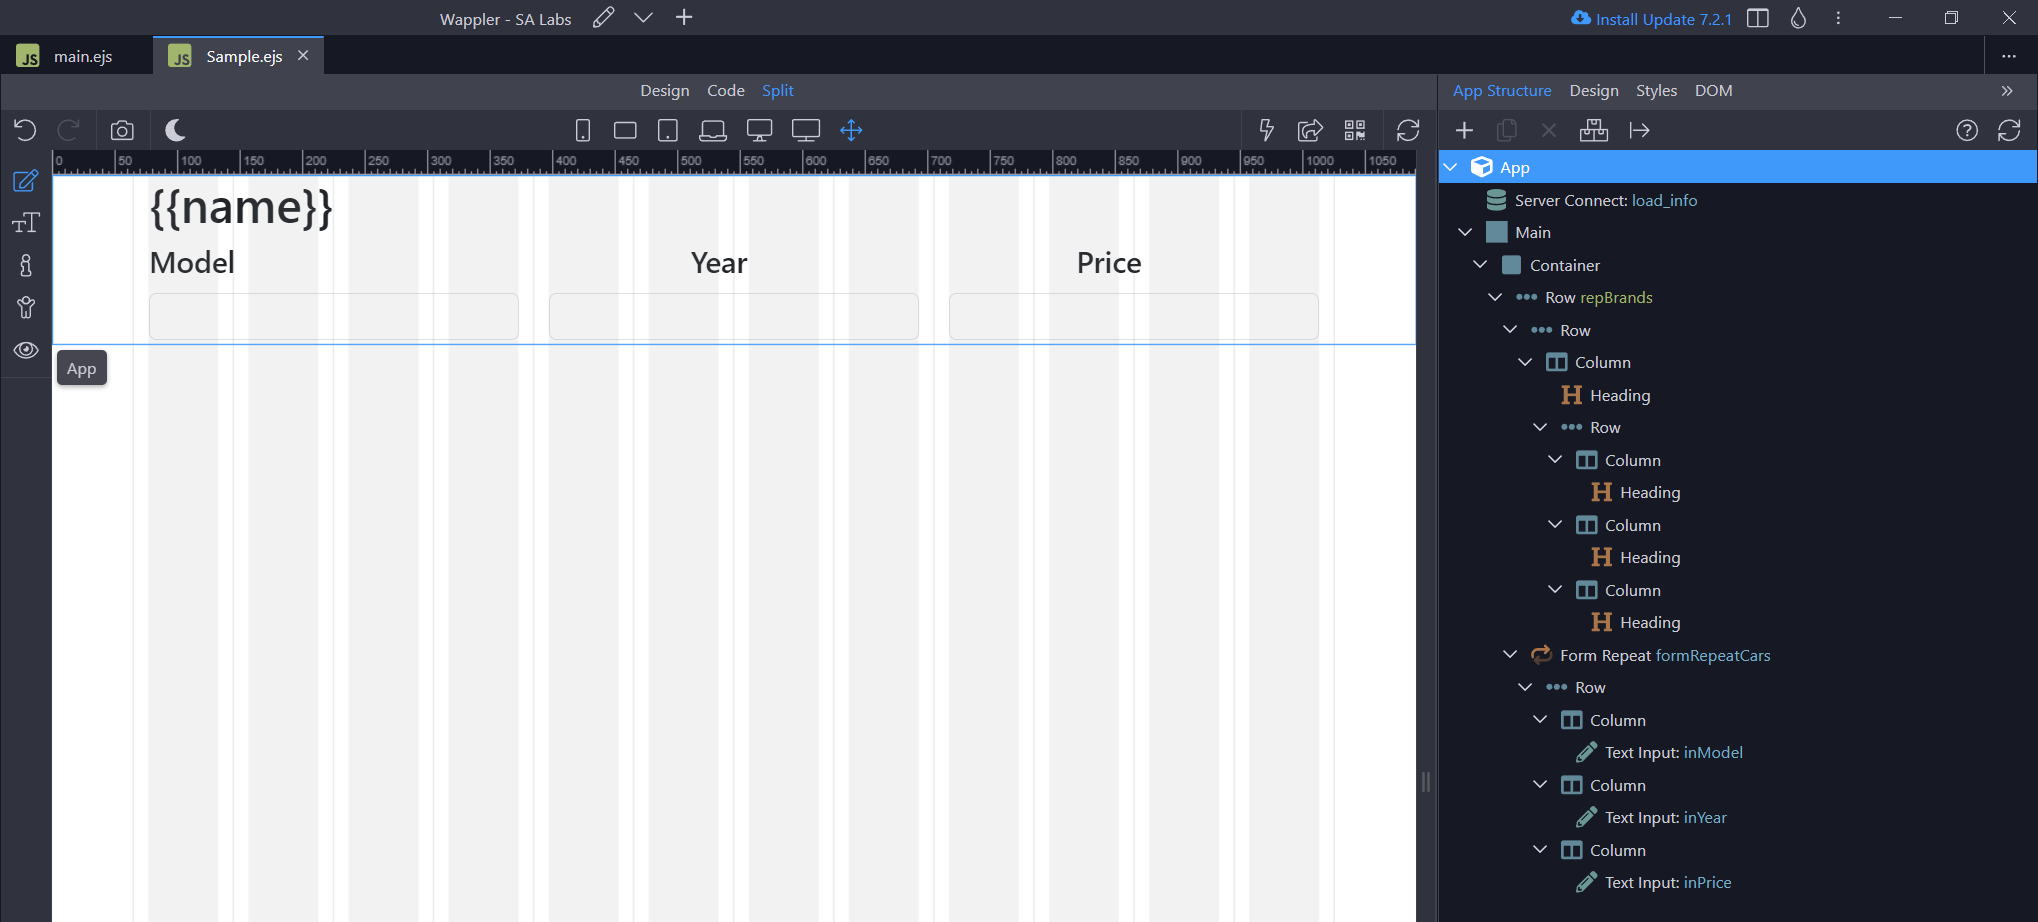Click the camera screenshot icon
The image size is (2038, 922).
(x=122, y=131)
